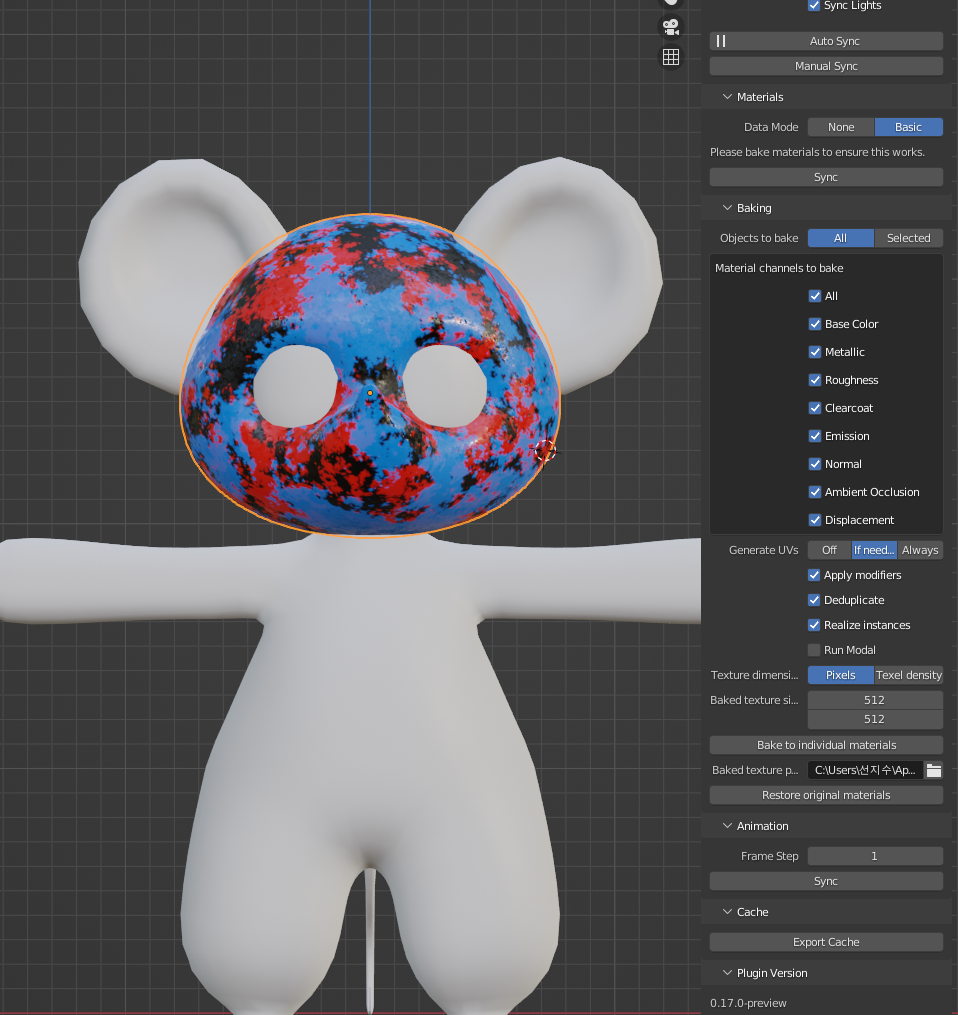Toggle camera view icon in viewport
Image resolution: width=958 pixels, height=1015 pixels.
671,27
